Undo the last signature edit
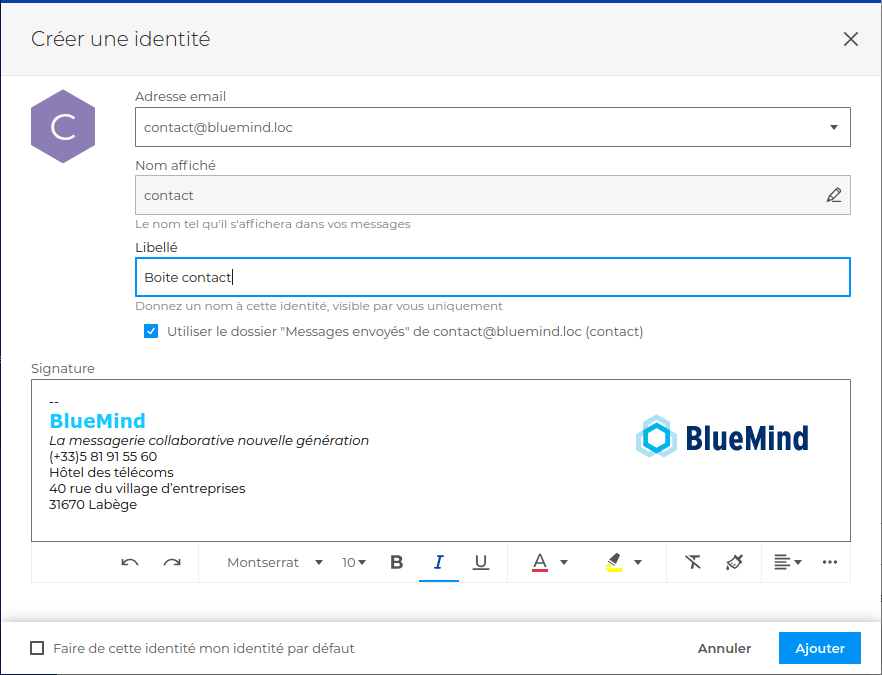 point(129,562)
